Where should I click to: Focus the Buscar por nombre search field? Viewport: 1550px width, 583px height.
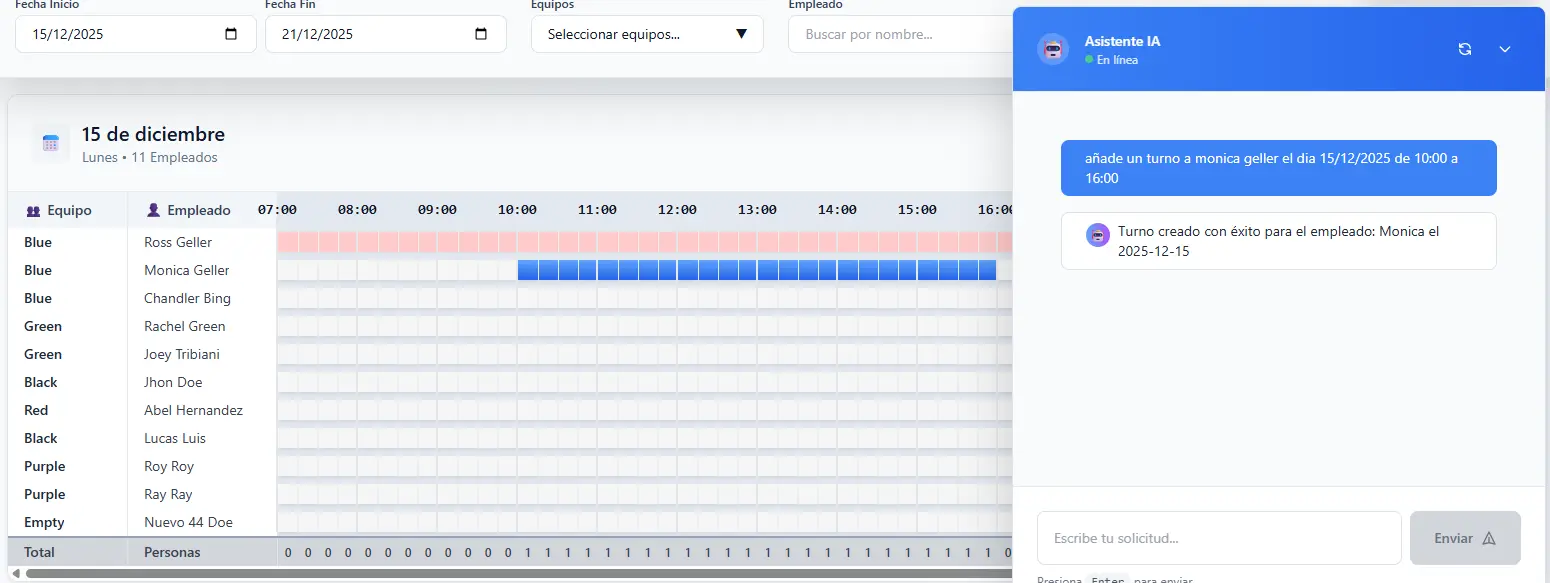(900, 34)
